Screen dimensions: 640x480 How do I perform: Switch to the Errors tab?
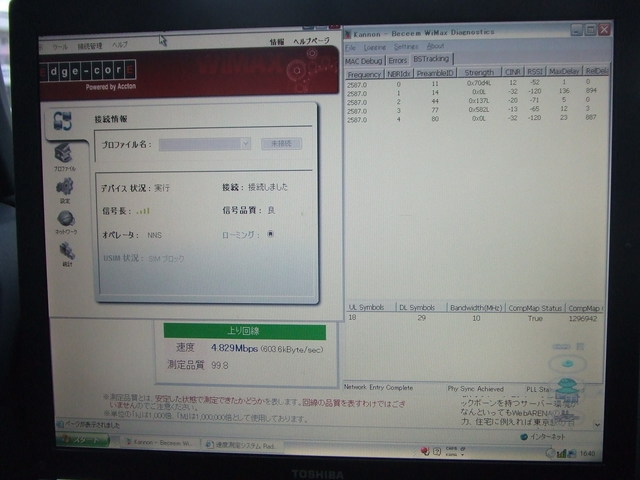tap(398, 60)
